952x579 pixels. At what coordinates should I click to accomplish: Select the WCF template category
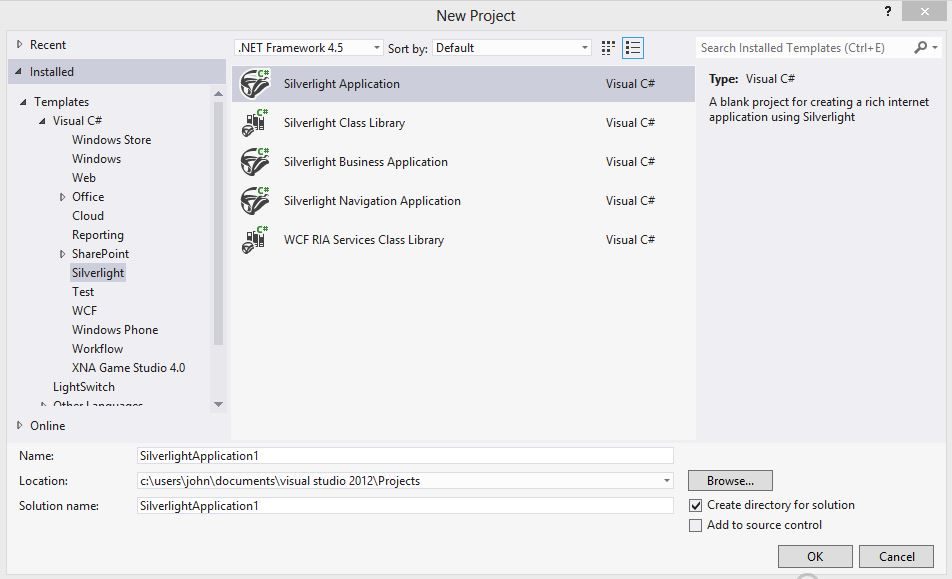point(84,311)
